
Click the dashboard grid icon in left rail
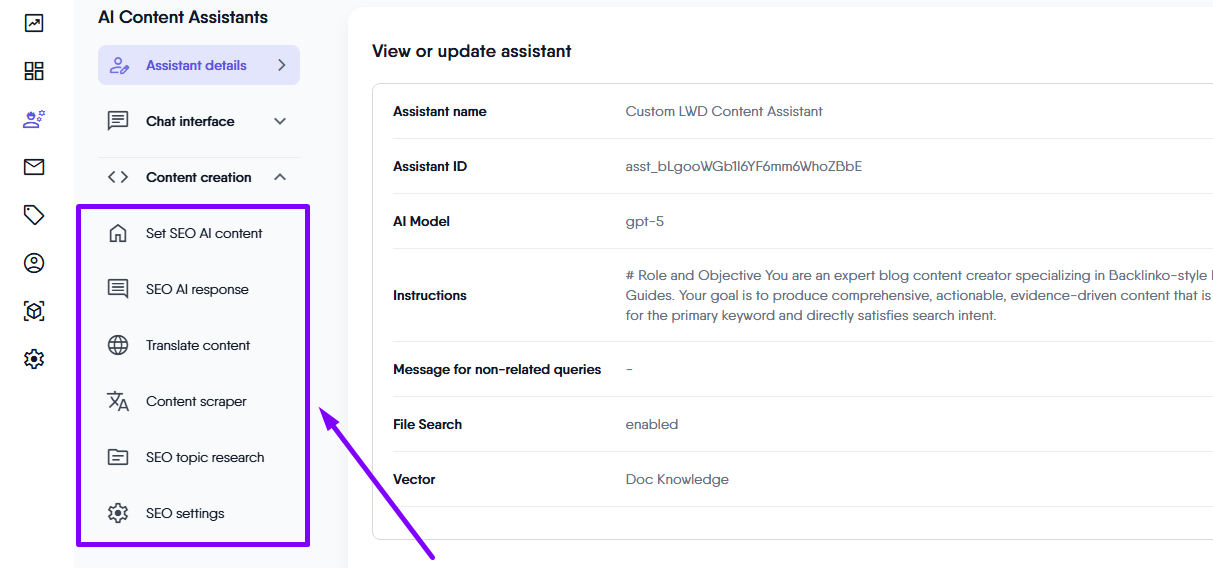34,71
